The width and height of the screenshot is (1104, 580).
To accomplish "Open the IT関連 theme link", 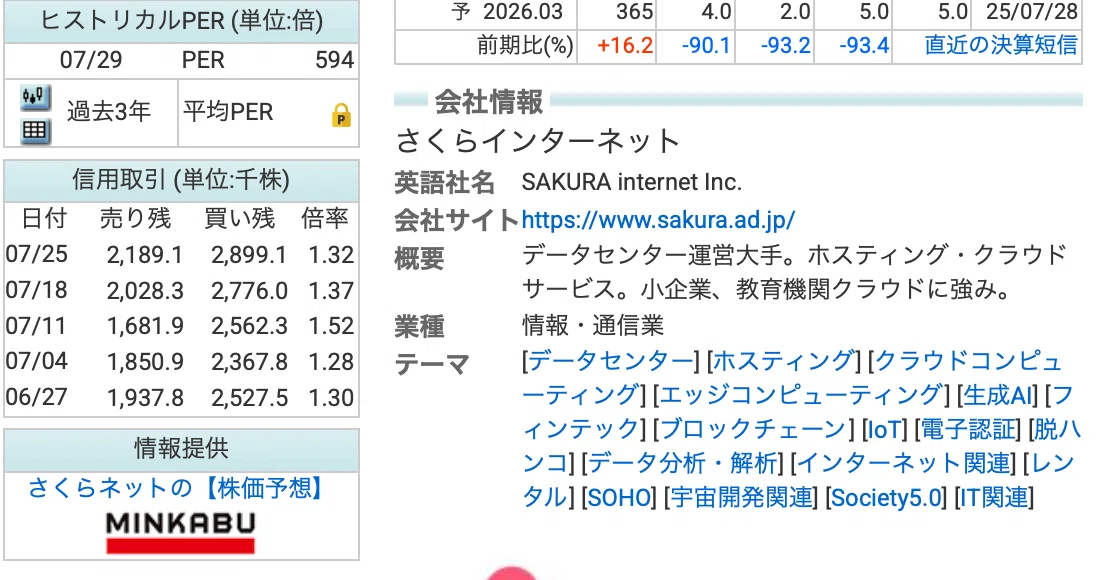I will point(993,498).
